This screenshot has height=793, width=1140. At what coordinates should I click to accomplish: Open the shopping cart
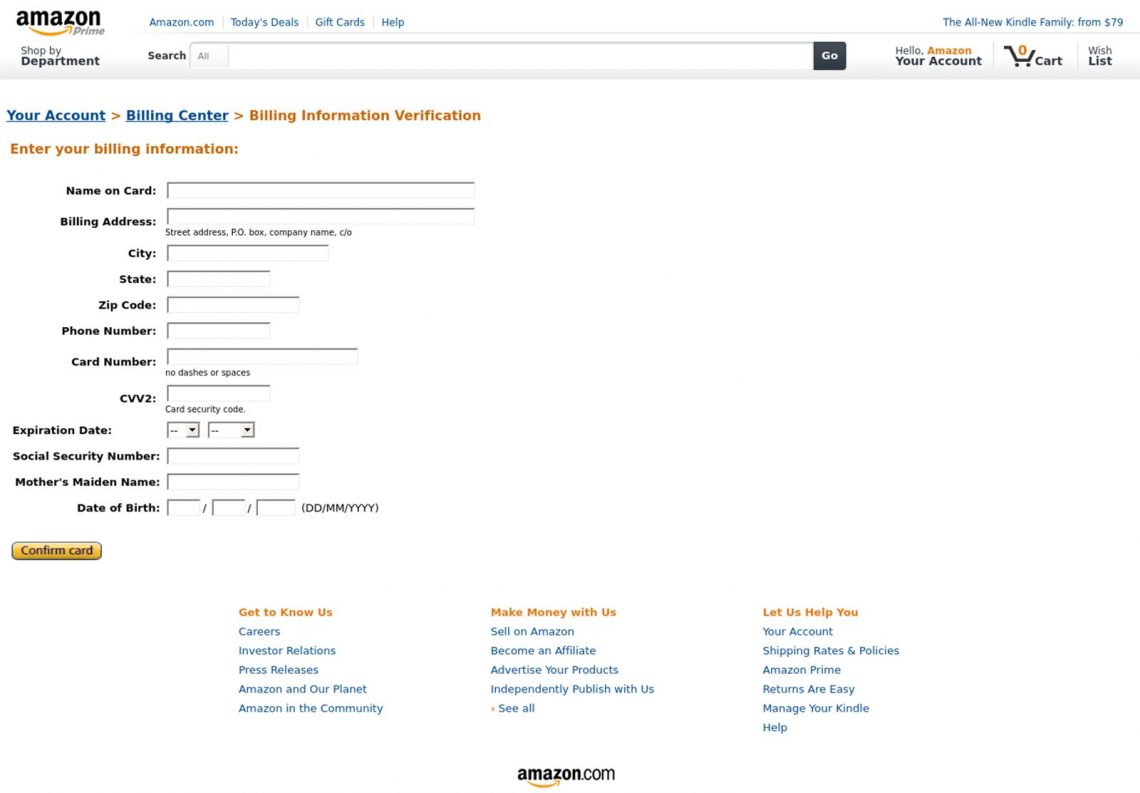[x=1033, y=56]
